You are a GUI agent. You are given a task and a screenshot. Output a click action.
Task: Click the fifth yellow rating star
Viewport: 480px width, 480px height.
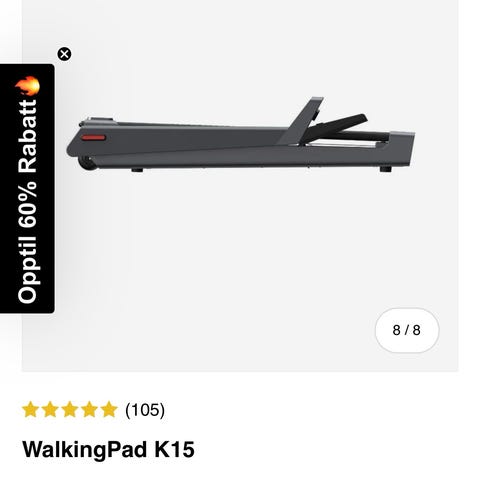point(109,409)
